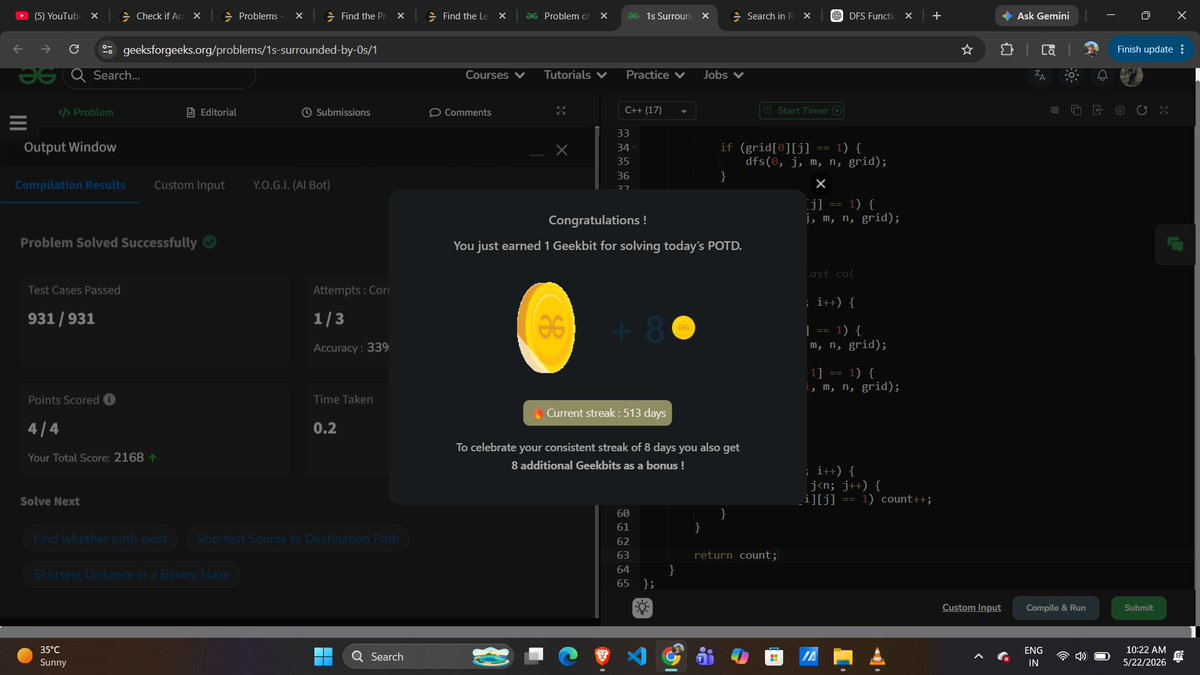
Task: Click the Start Timer button
Action: [x=802, y=110]
